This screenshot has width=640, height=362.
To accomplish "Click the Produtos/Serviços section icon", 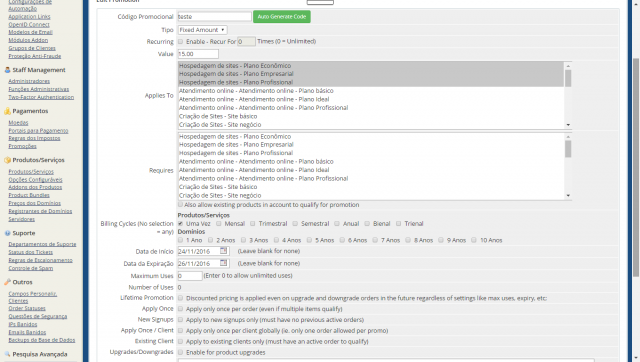I will [x=7, y=160].
